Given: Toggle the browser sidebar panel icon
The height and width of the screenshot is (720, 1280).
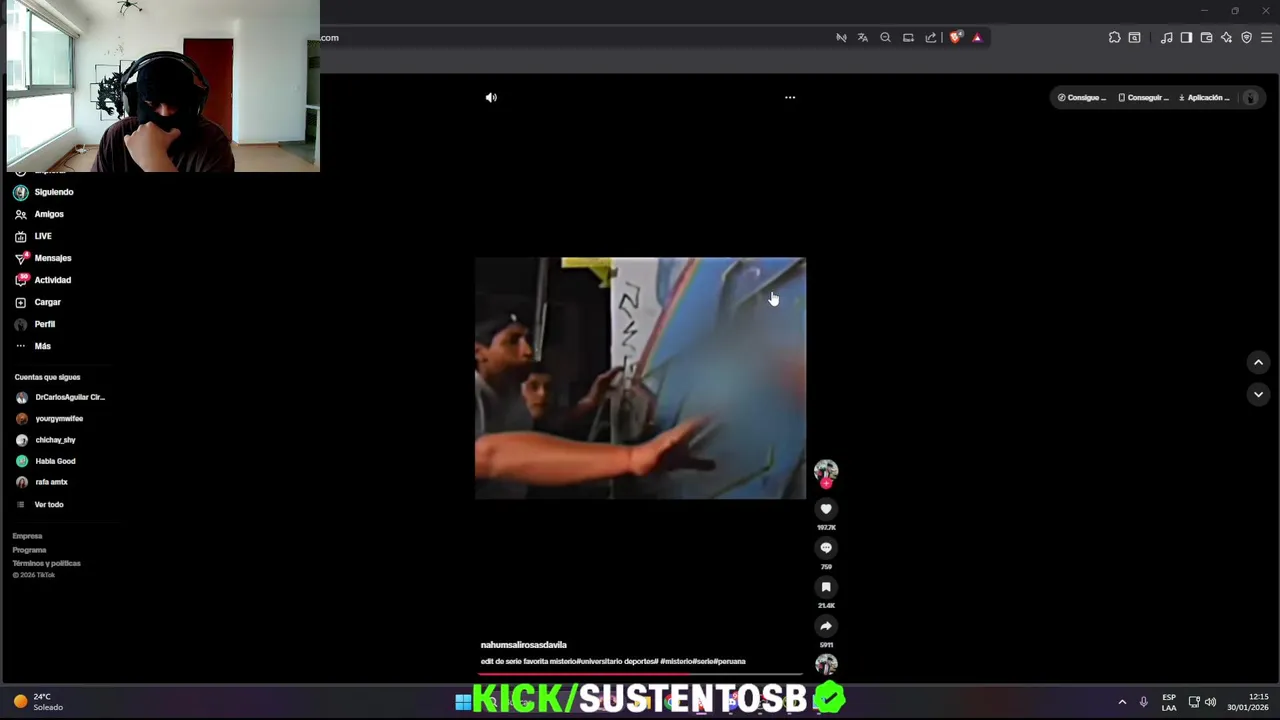Looking at the screenshot, I should pos(1186,38).
